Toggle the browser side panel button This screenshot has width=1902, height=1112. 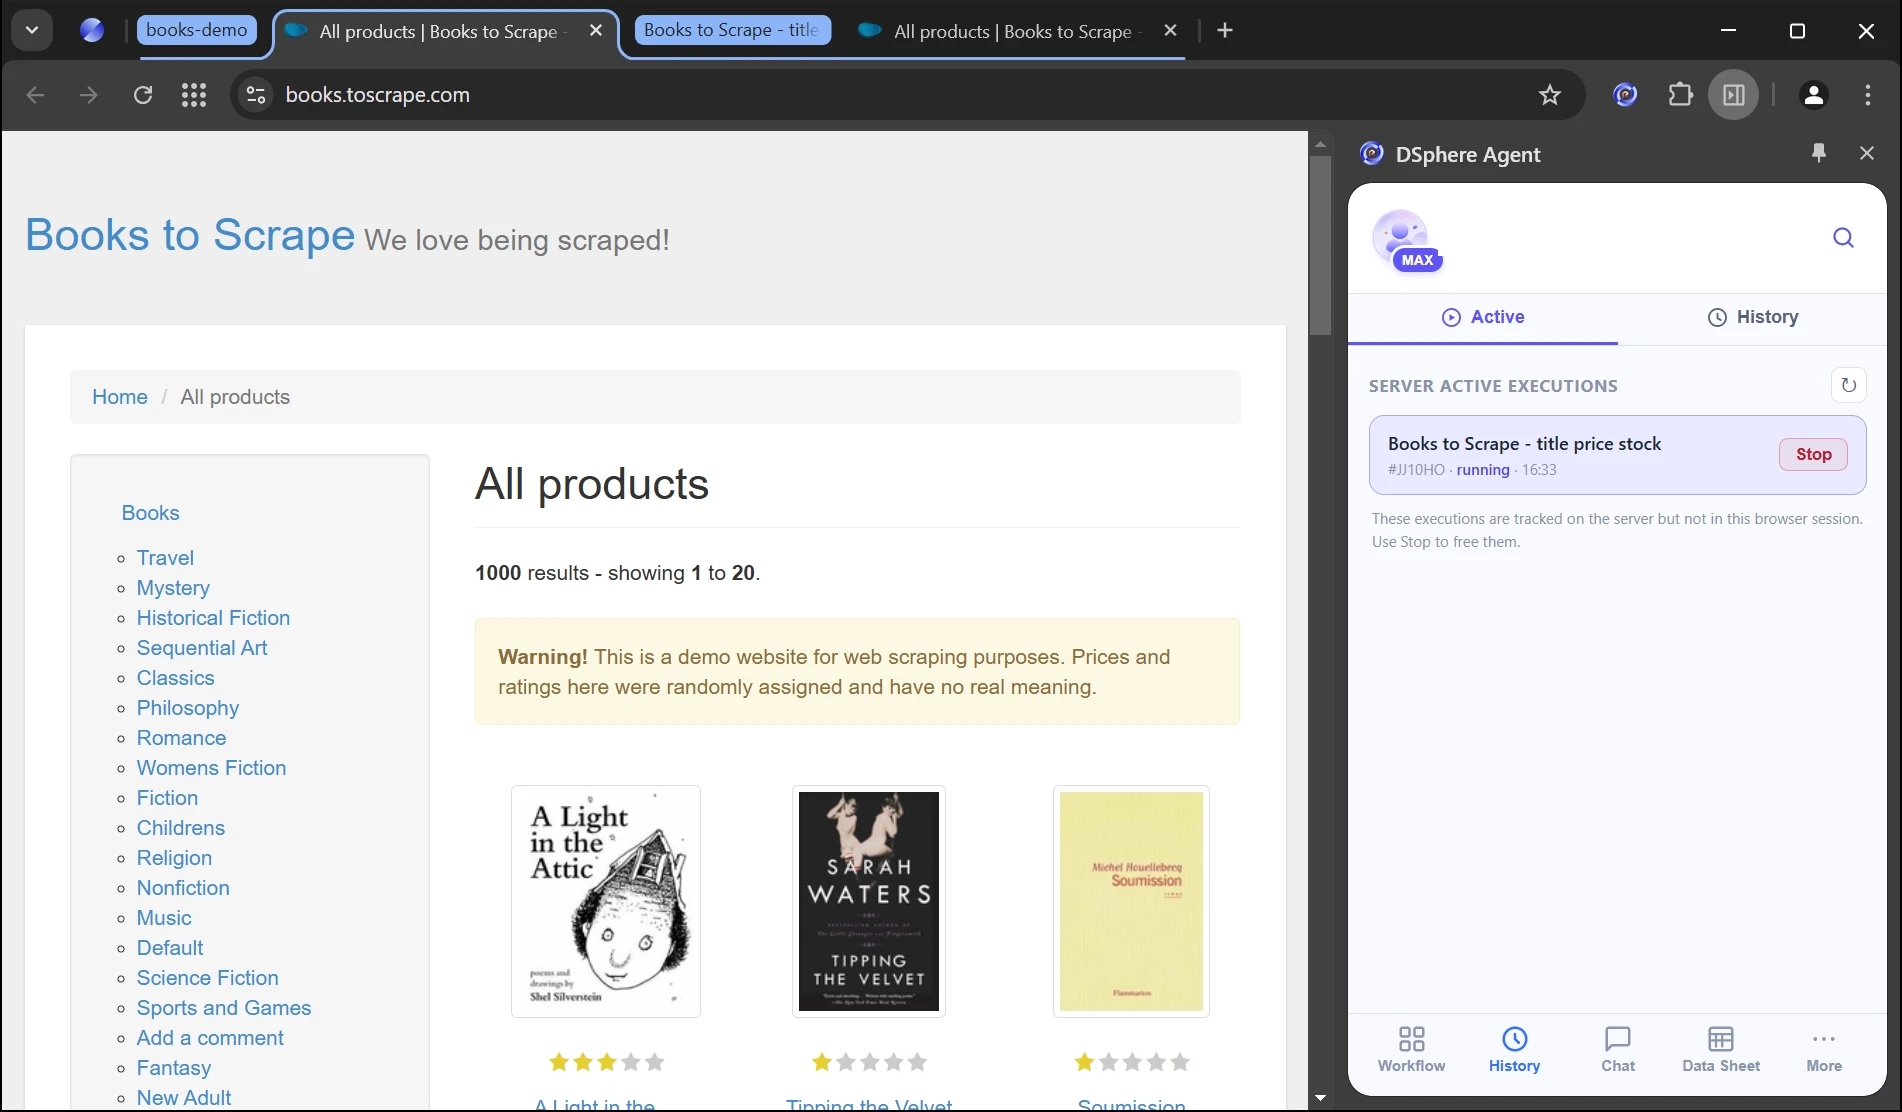point(1733,95)
